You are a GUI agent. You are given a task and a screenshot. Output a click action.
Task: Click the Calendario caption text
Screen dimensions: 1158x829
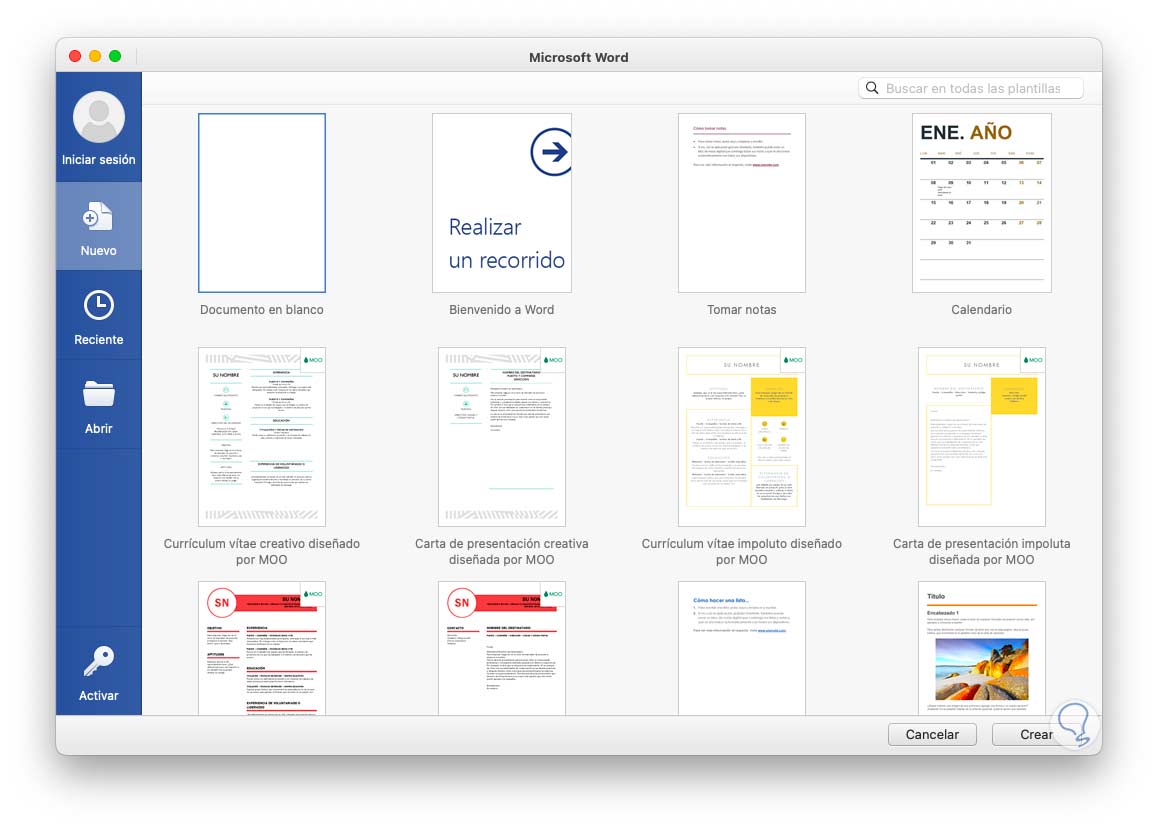(981, 310)
